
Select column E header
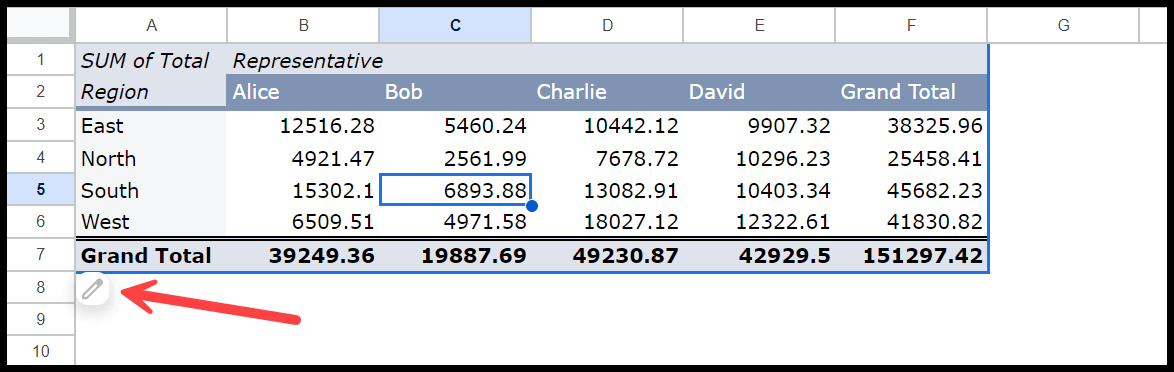click(x=759, y=26)
